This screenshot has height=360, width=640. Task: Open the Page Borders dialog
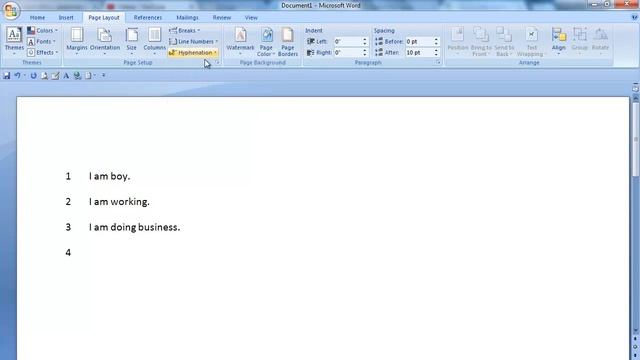pyautogui.click(x=288, y=41)
